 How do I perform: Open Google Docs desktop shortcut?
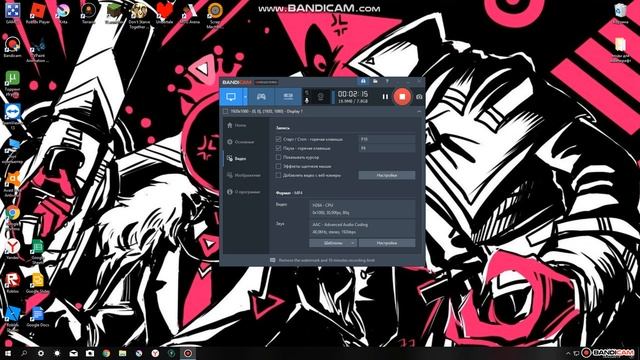point(38,316)
